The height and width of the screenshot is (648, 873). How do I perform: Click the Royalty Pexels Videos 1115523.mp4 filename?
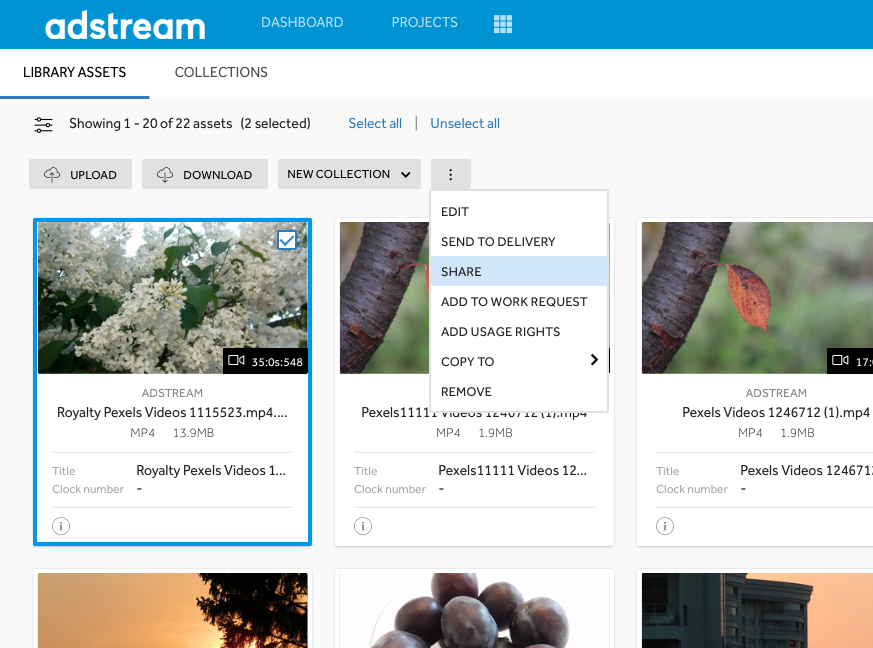point(172,413)
